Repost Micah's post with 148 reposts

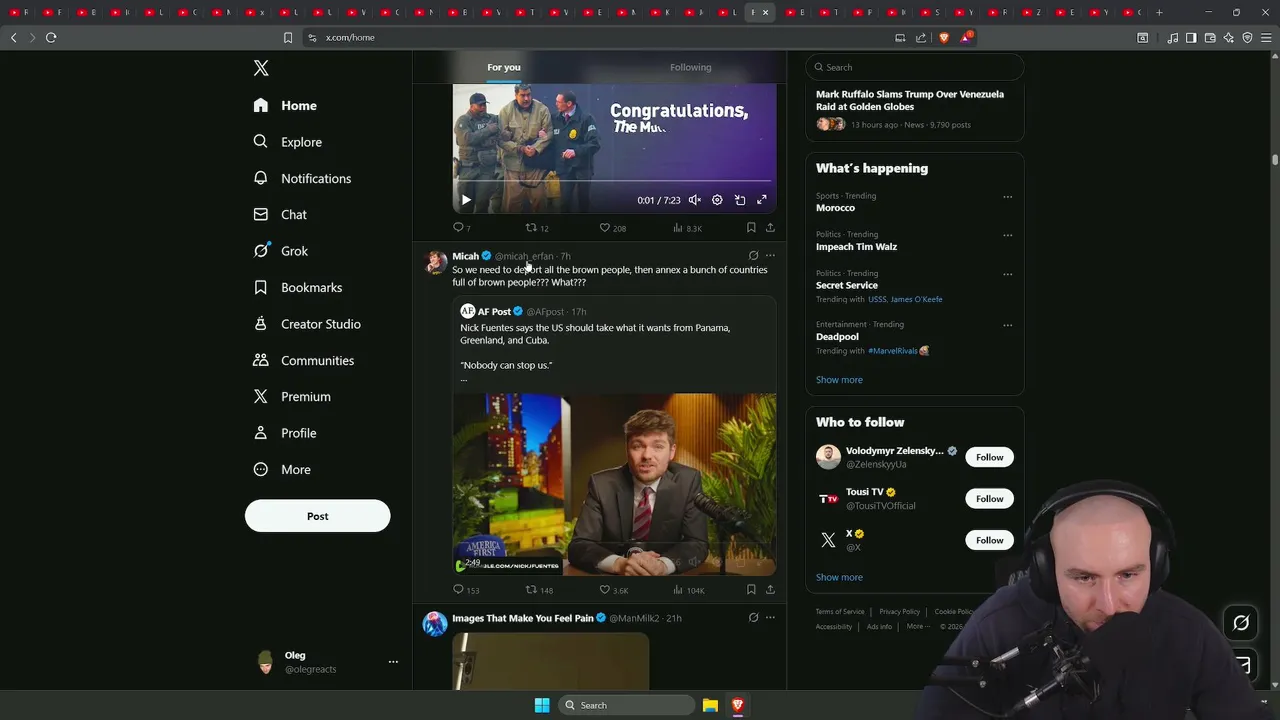point(540,590)
